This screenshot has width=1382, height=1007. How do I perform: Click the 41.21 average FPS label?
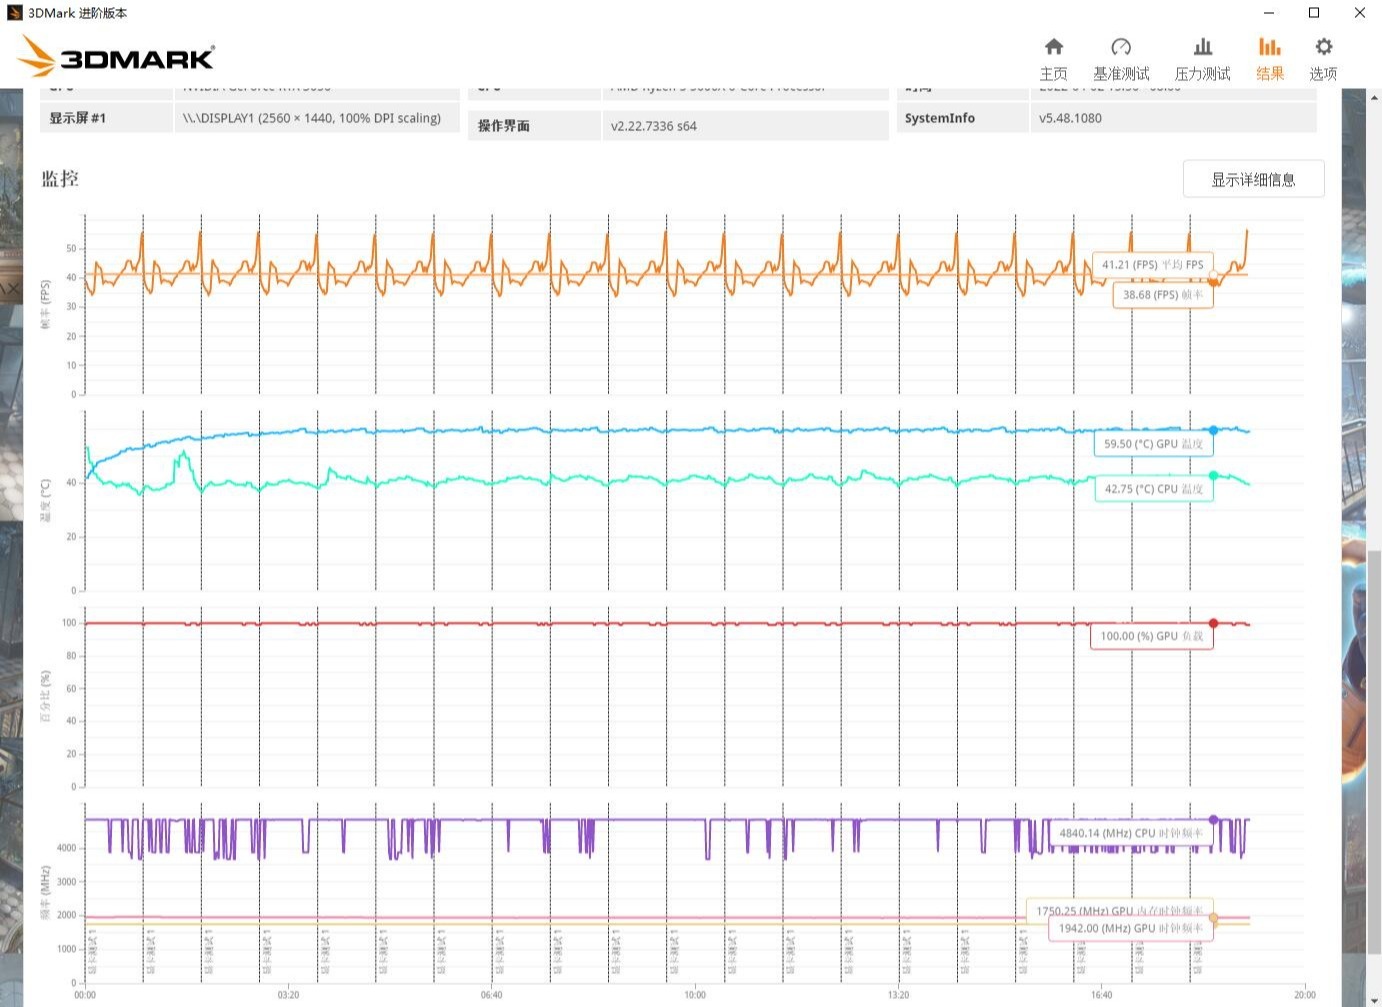point(1152,264)
